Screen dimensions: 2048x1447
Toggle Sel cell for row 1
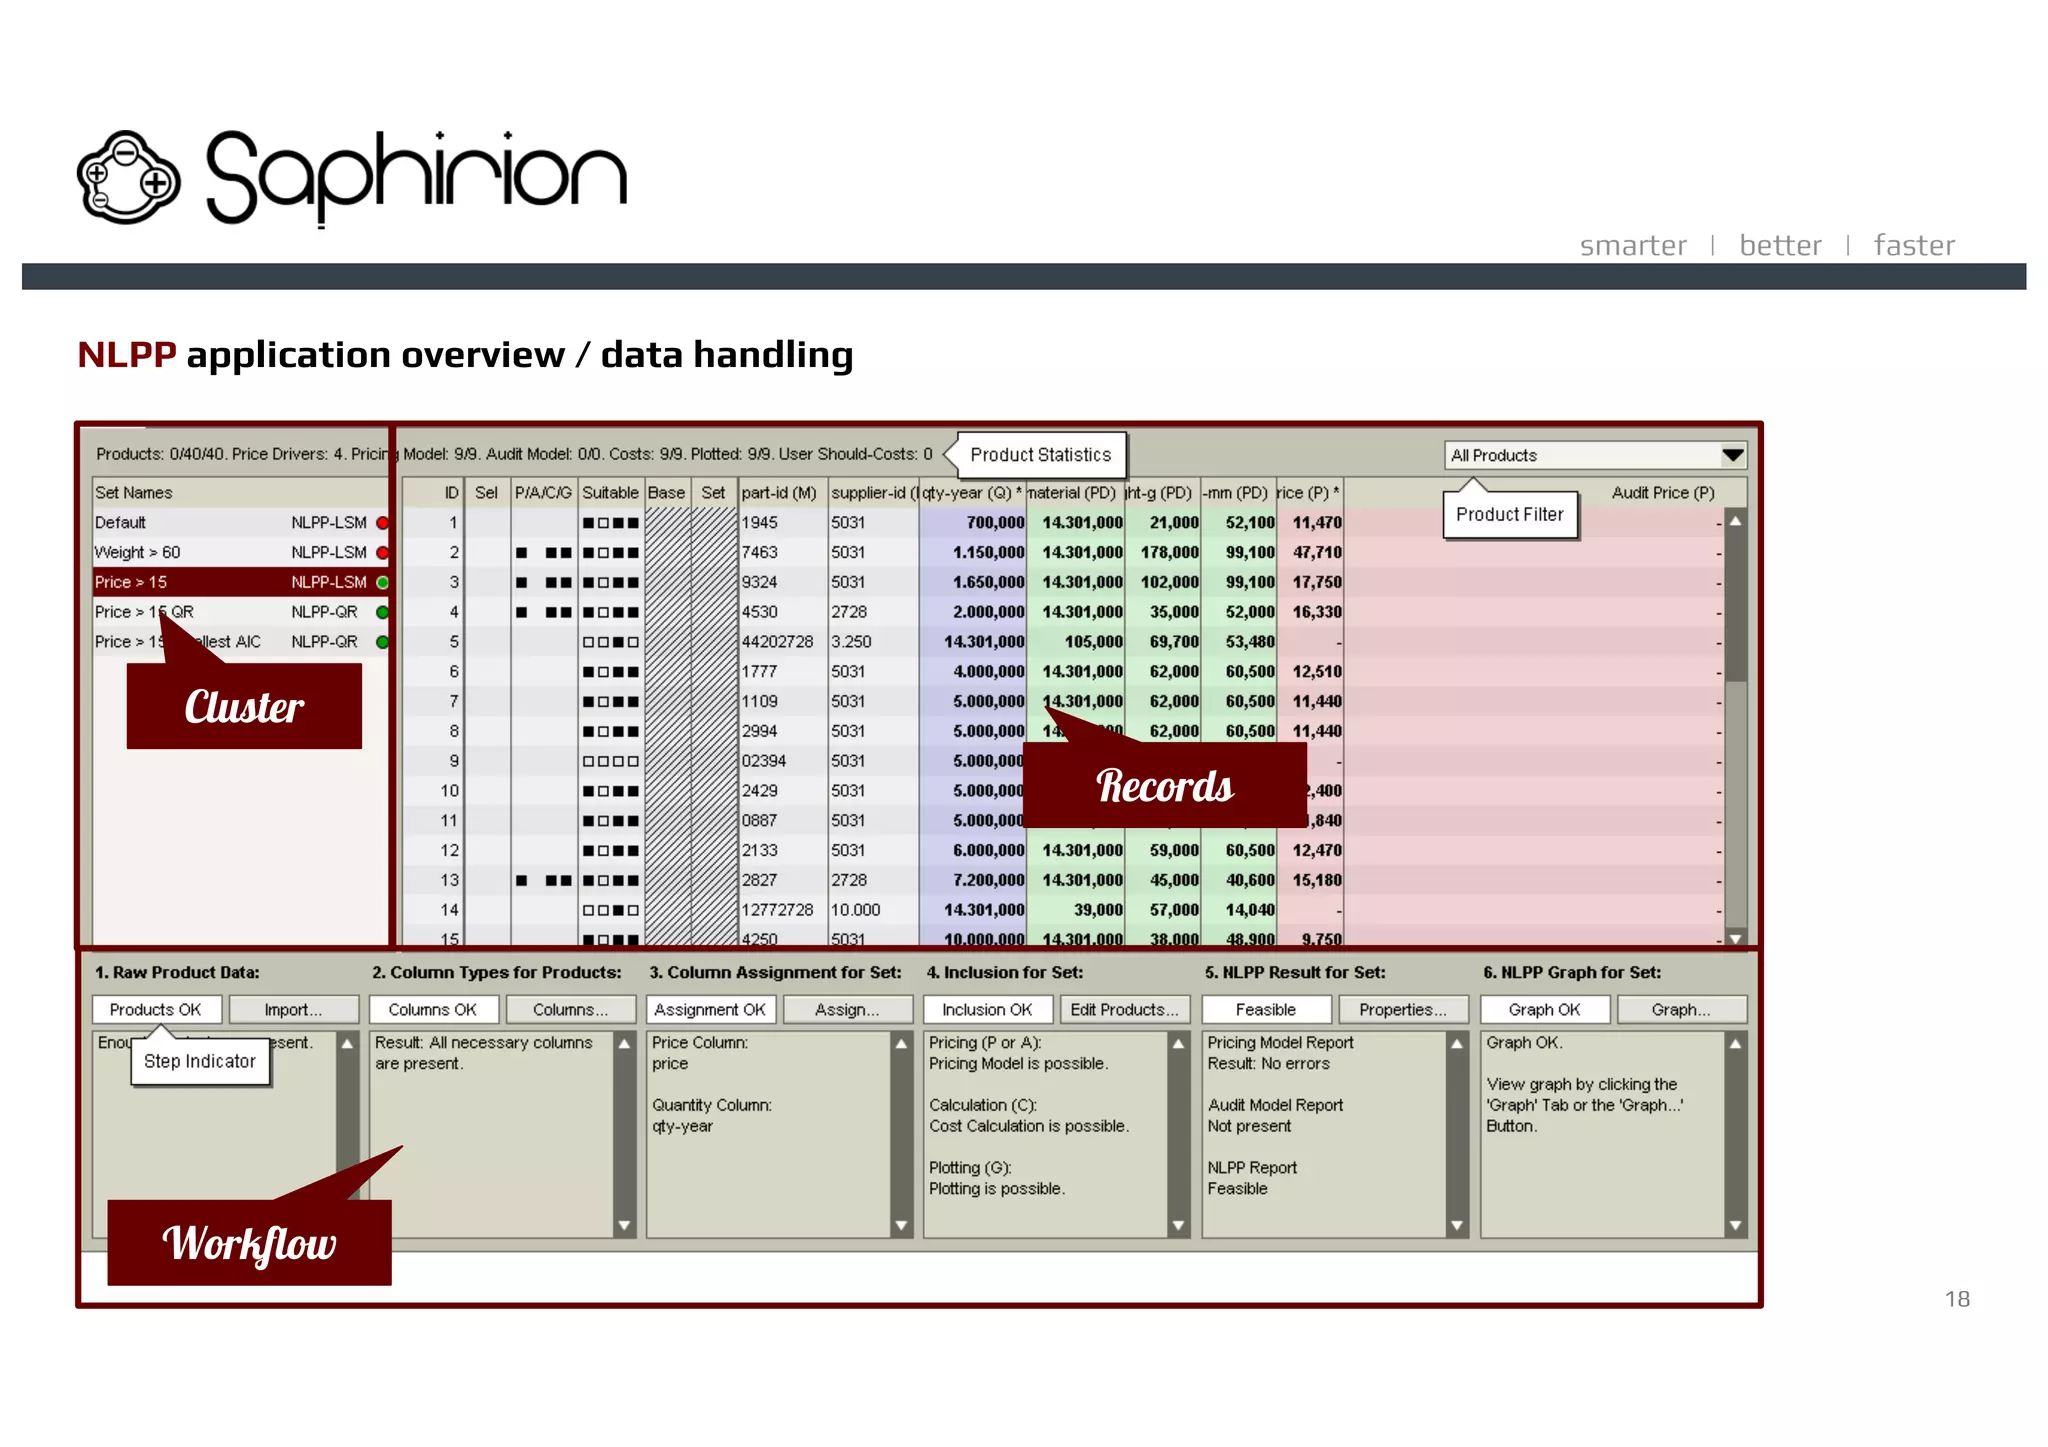[487, 523]
